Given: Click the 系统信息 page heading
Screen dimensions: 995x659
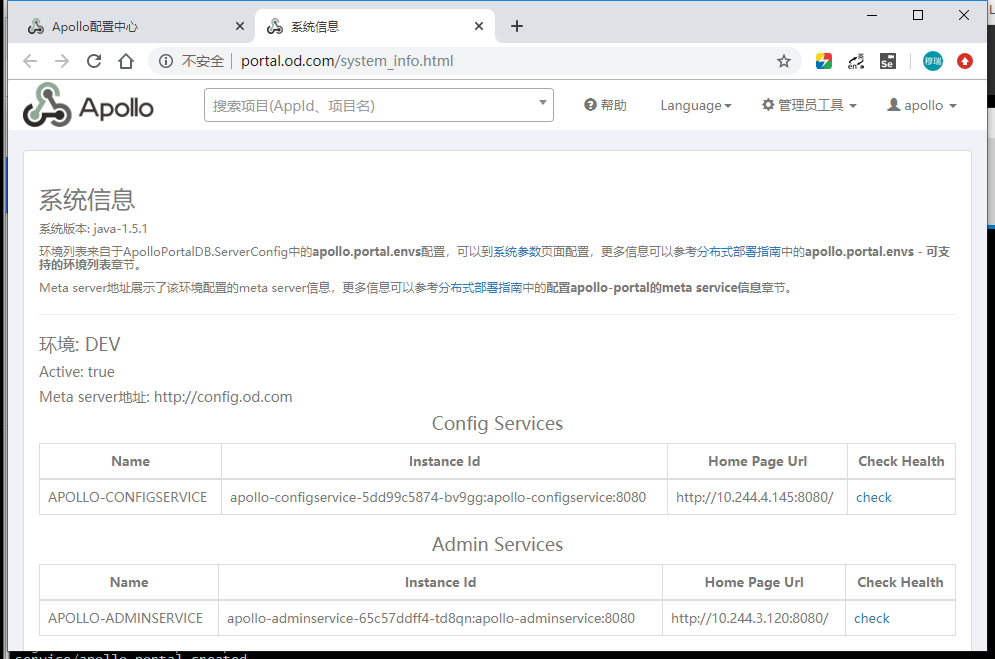Looking at the screenshot, I should tap(87, 200).
